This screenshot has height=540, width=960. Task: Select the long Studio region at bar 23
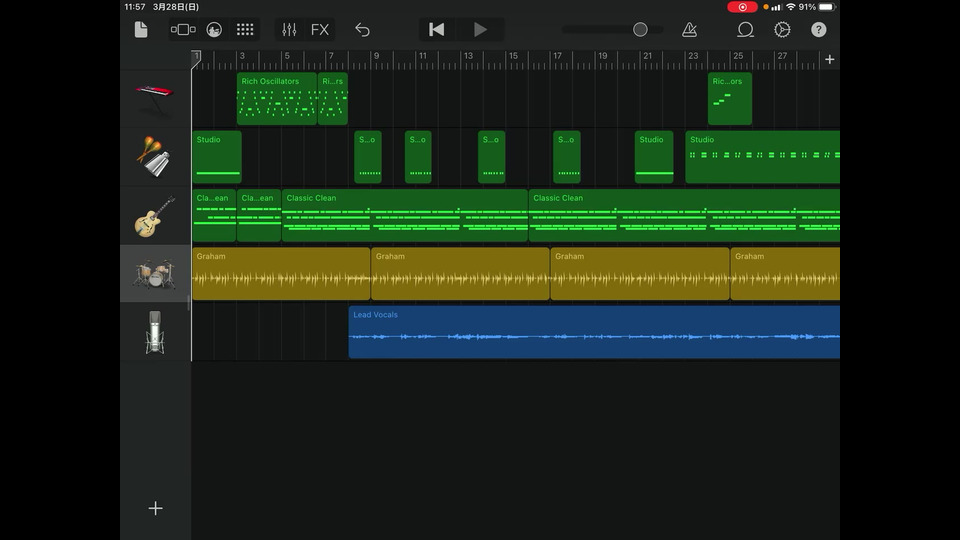click(763, 157)
